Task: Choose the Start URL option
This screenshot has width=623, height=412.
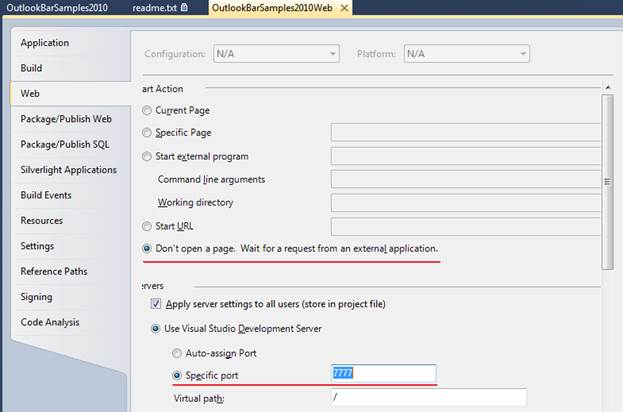Action: (148, 226)
